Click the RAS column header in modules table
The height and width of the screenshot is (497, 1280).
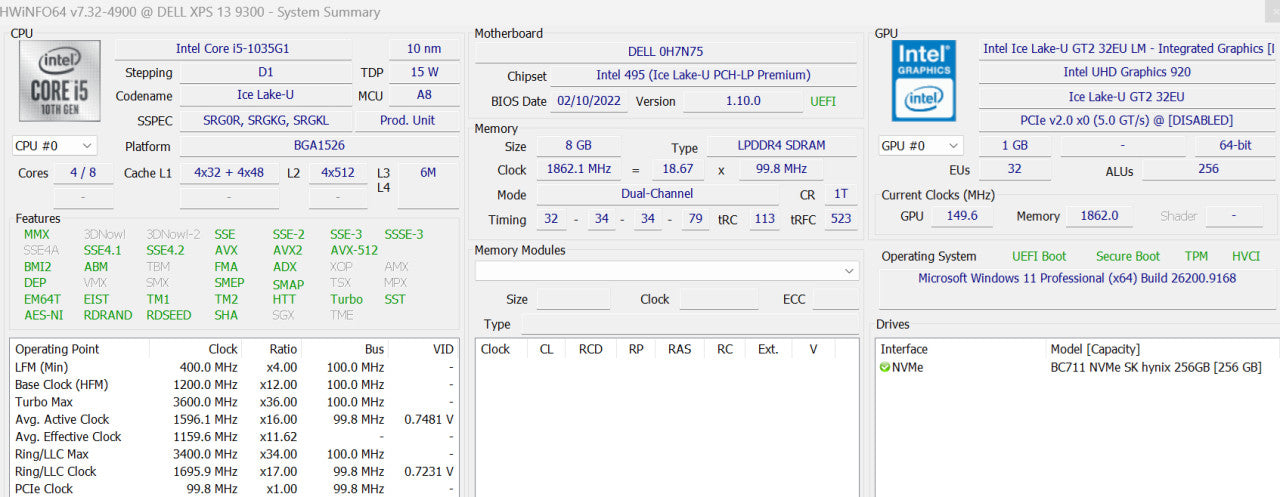coord(680,349)
